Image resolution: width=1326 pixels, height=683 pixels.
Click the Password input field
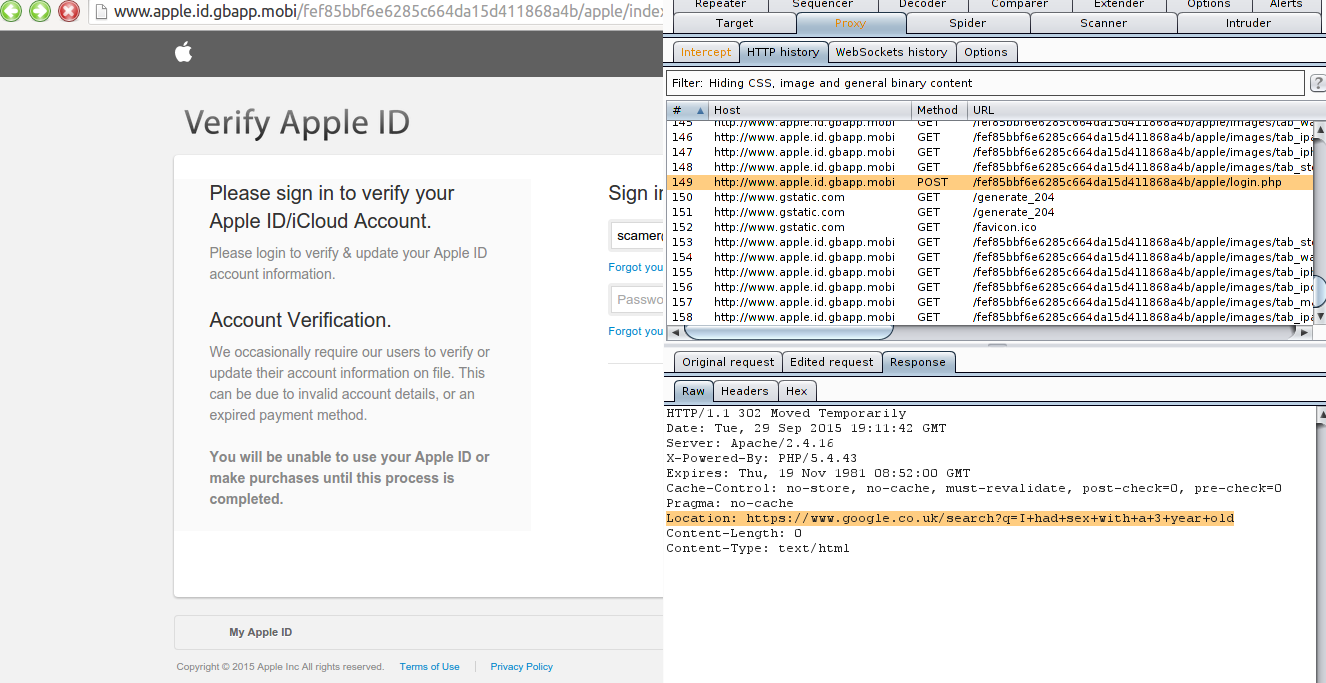(637, 299)
